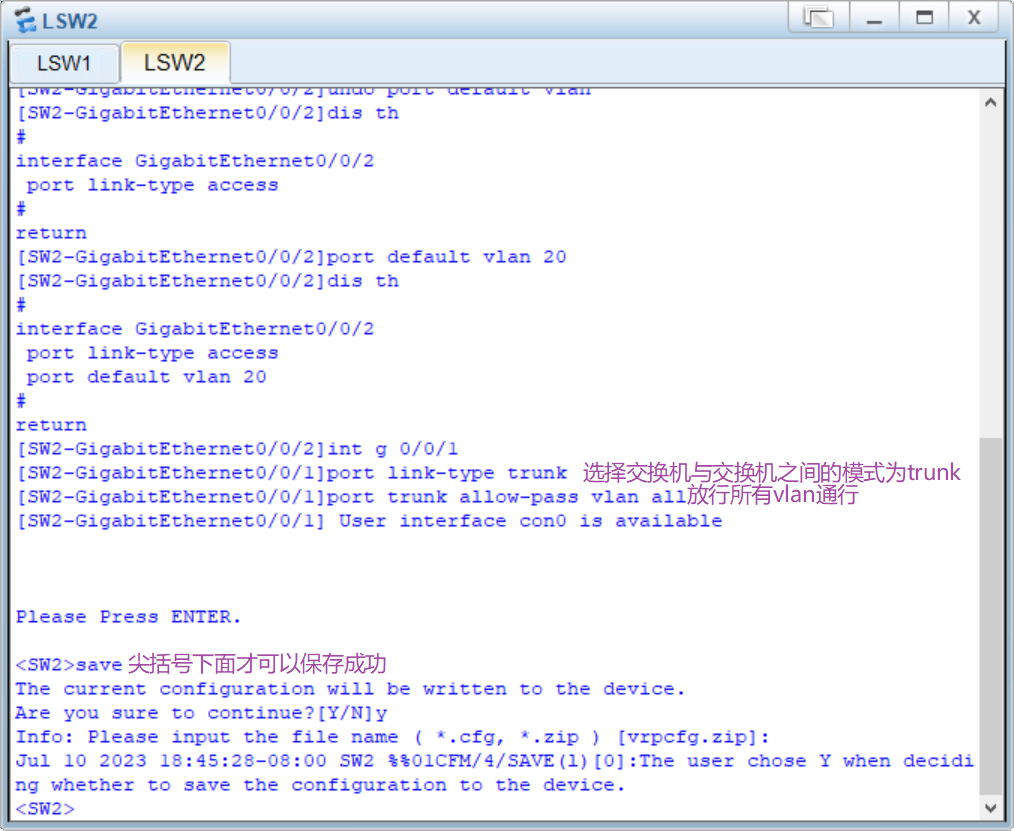
Task: Minimize the LSW2 window
Action: [874, 17]
